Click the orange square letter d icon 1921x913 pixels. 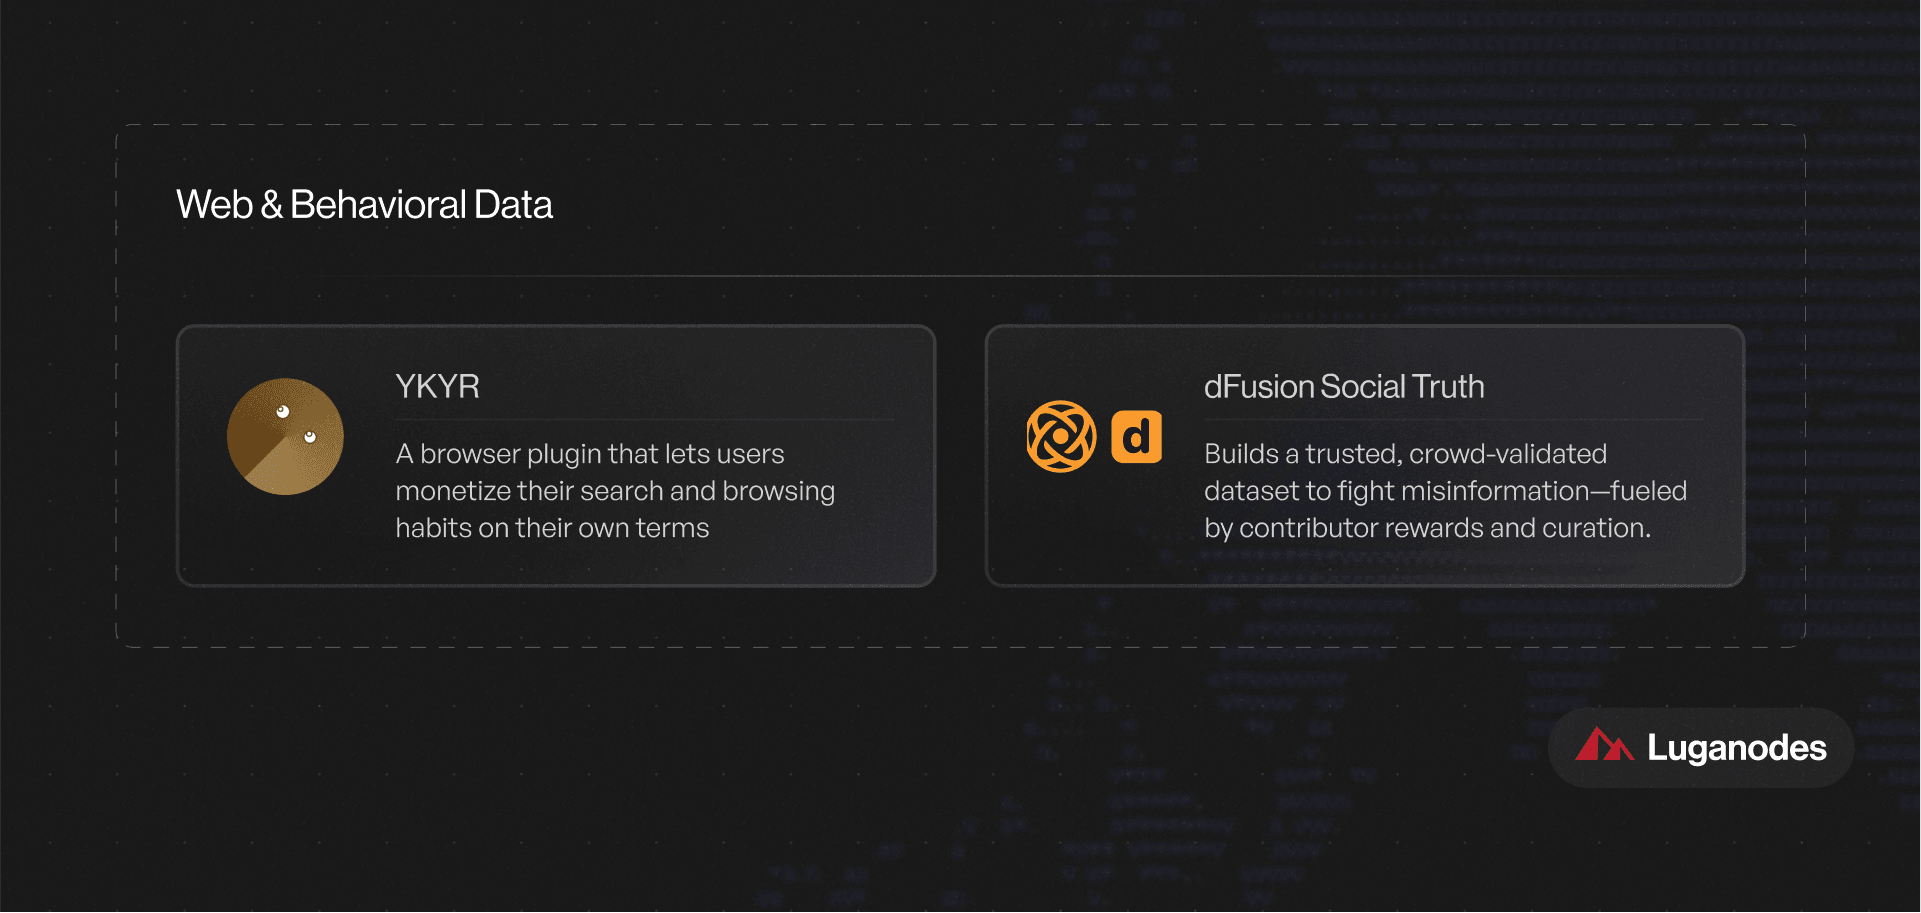coord(1137,437)
